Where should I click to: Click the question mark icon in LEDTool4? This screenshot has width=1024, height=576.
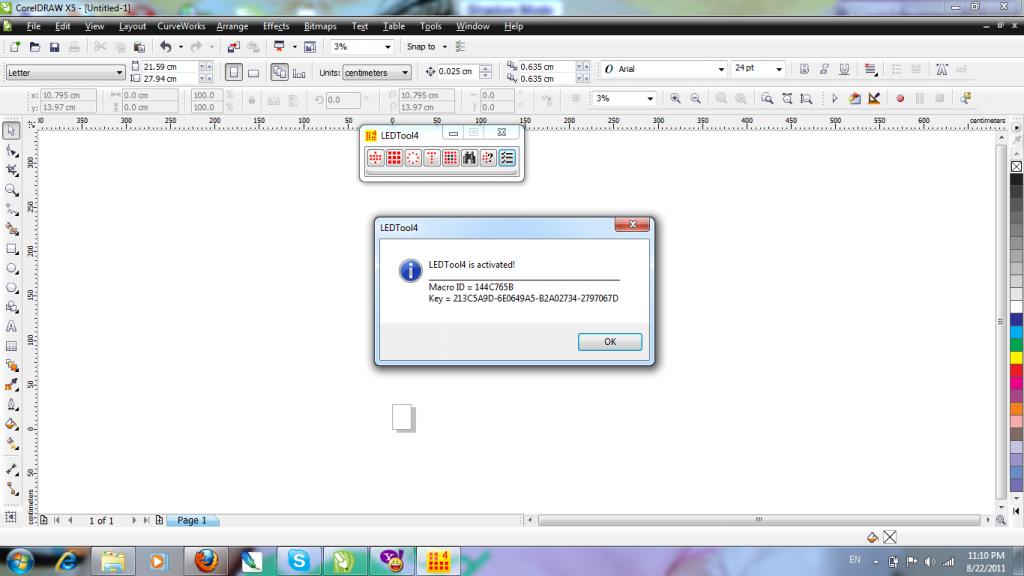click(x=488, y=157)
